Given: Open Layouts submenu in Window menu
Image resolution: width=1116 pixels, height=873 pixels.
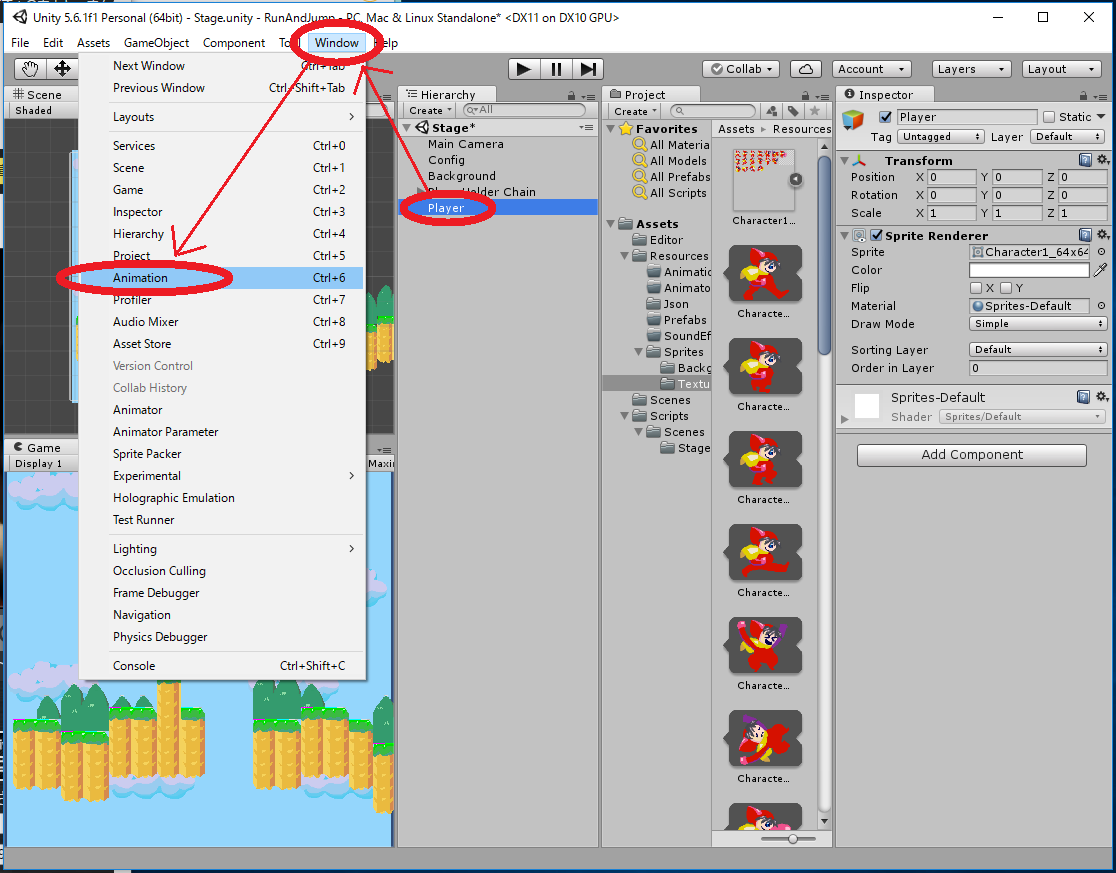Looking at the screenshot, I should pos(222,117).
